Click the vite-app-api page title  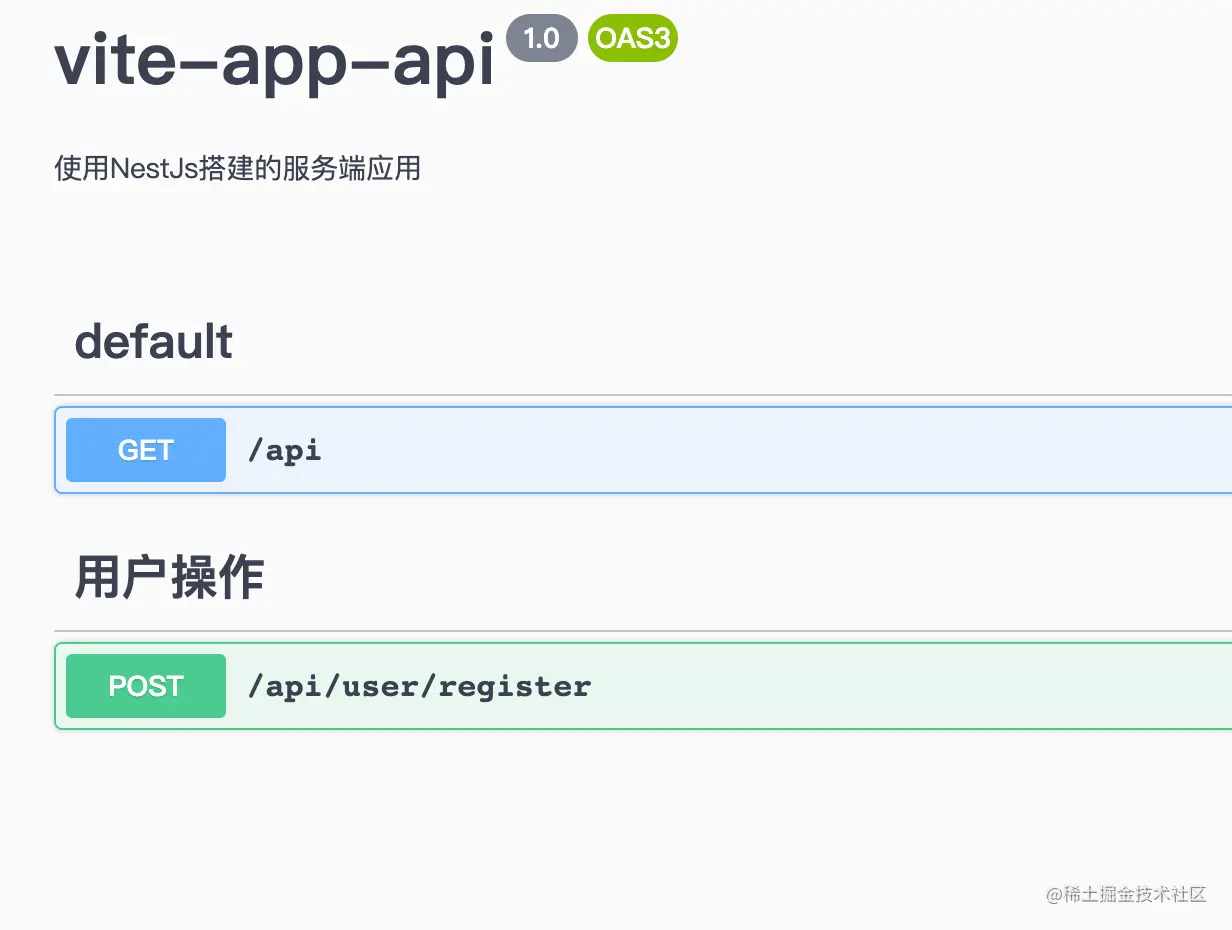[275, 60]
